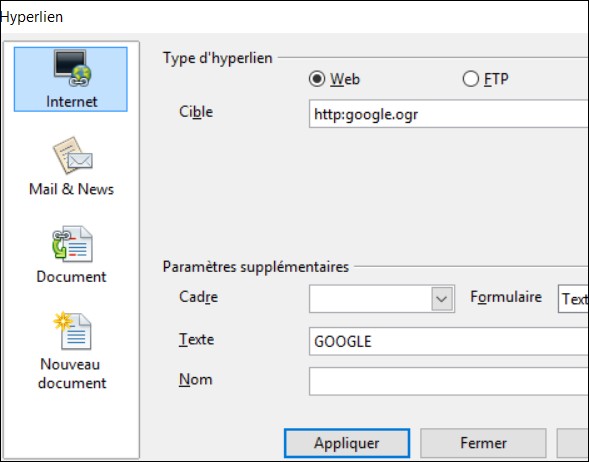Select the Internet hyperlink icon
Image resolution: width=589 pixels, height=462 pixels.
72,68
